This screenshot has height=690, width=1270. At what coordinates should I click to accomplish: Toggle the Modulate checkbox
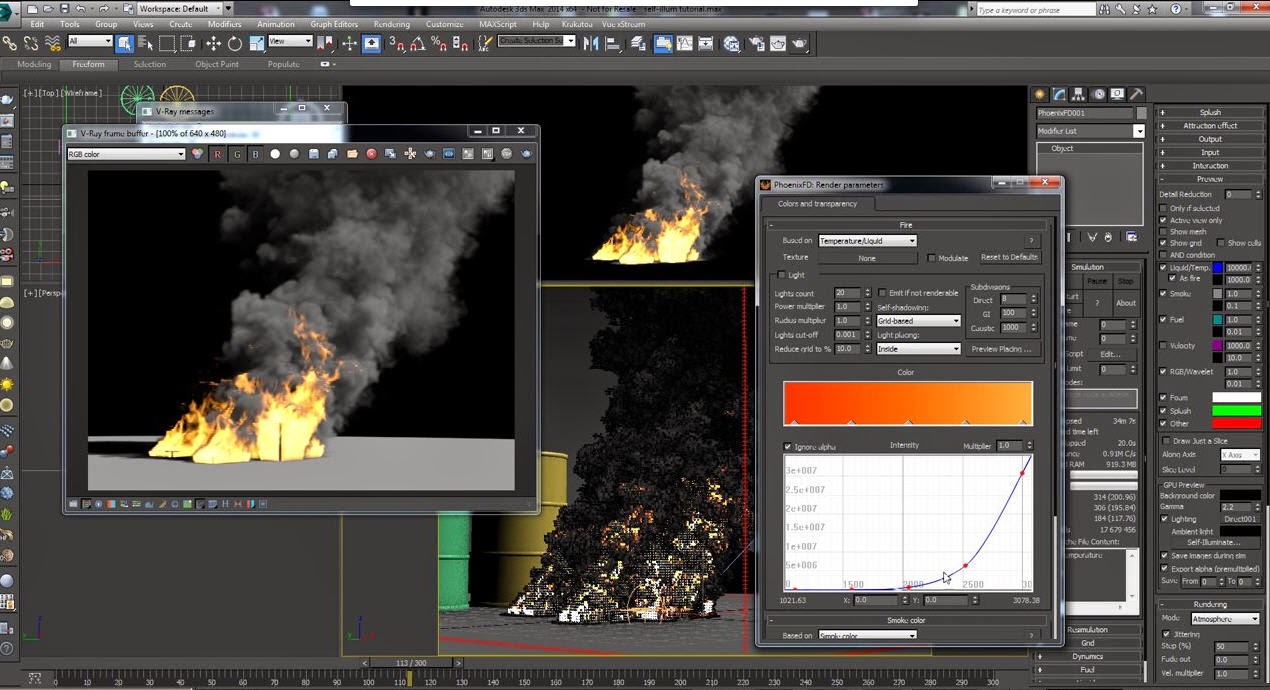pos(932,258)
